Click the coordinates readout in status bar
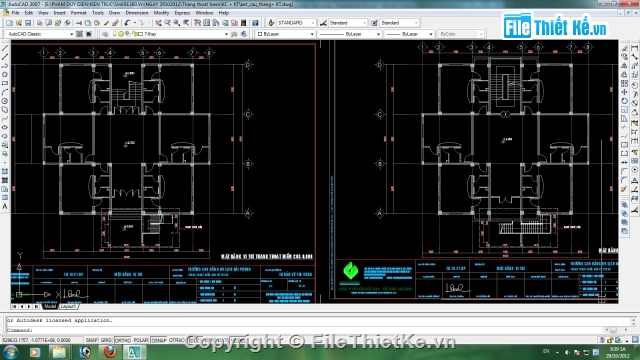640x360 pixels. point(42,340)
